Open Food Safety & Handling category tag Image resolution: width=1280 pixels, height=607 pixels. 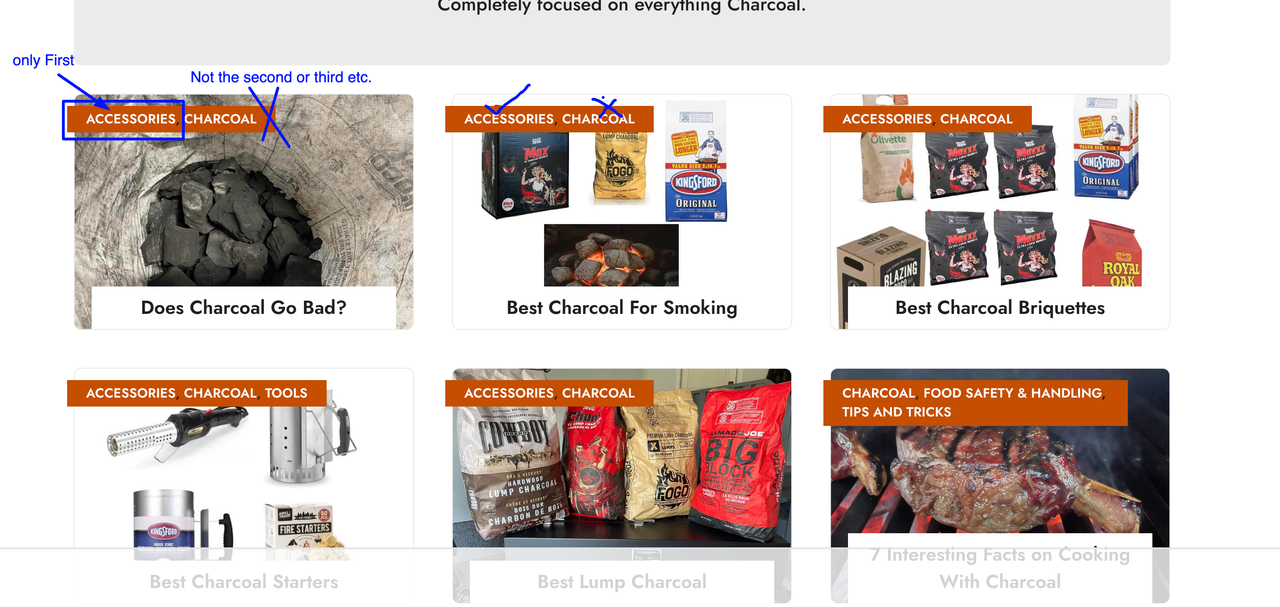(1012, 393)
